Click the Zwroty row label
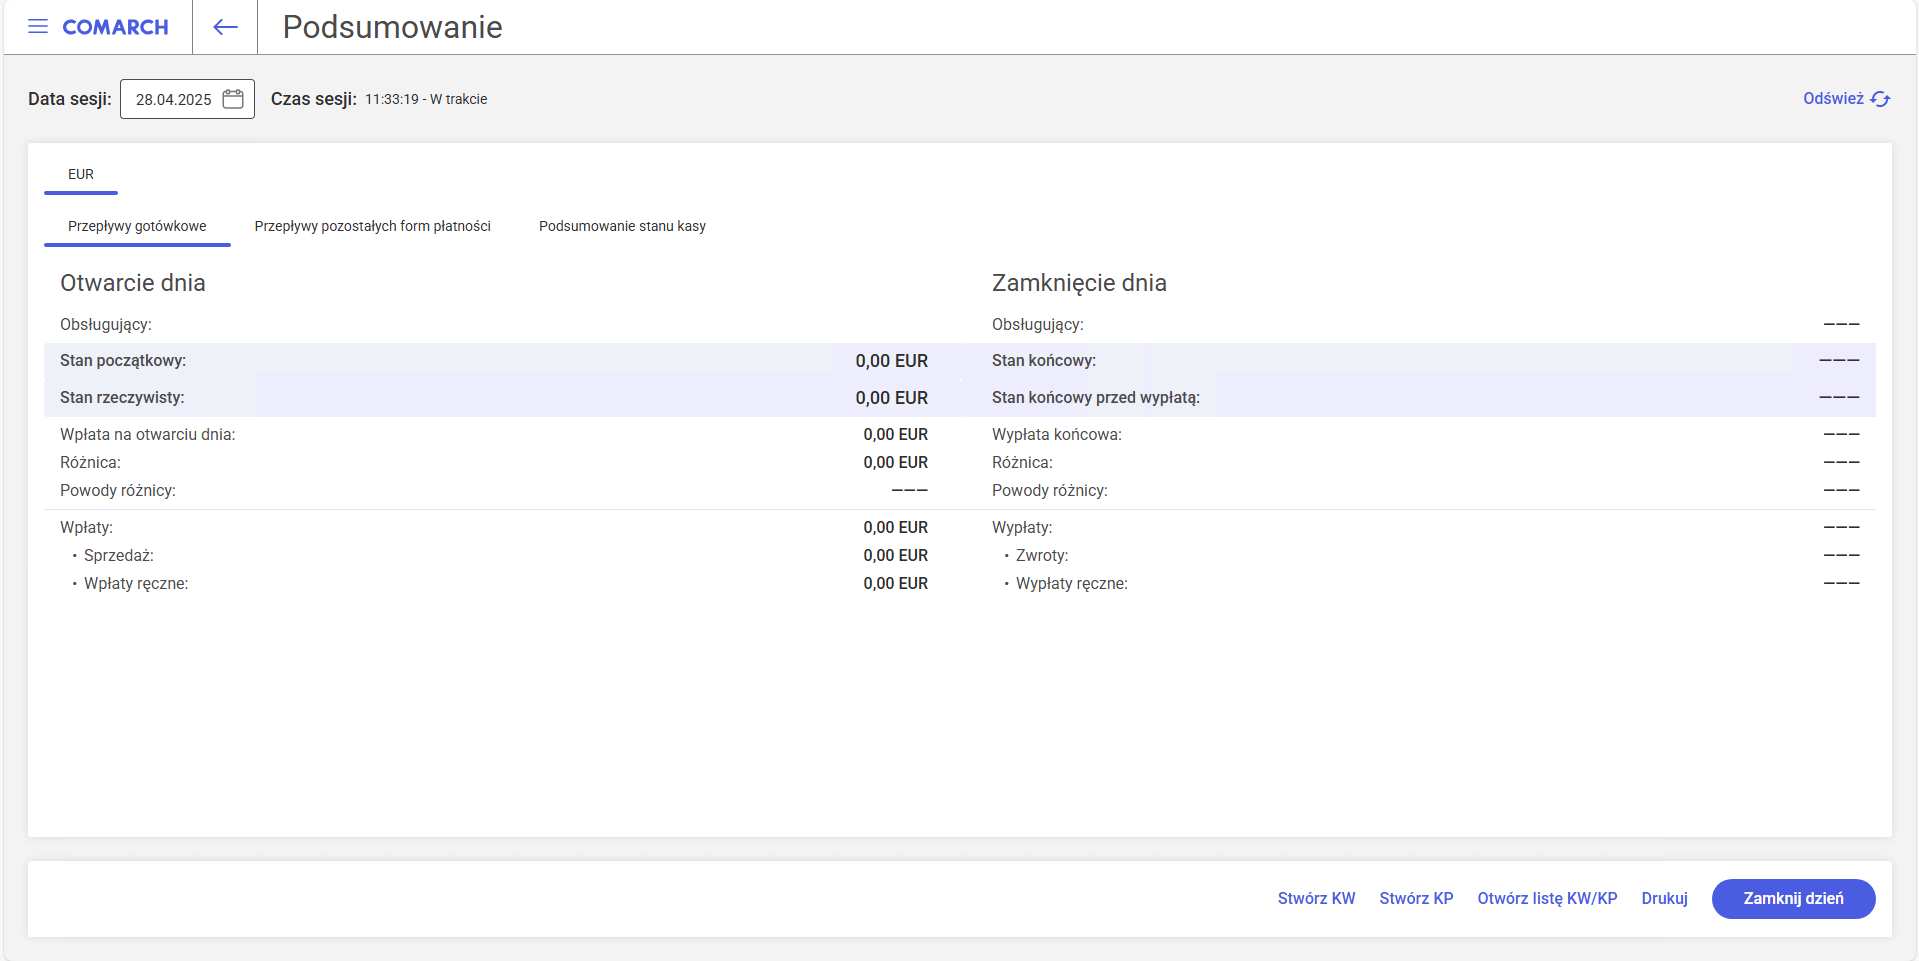This screenshot has height=961, width=1919. tap(1042, 556)
